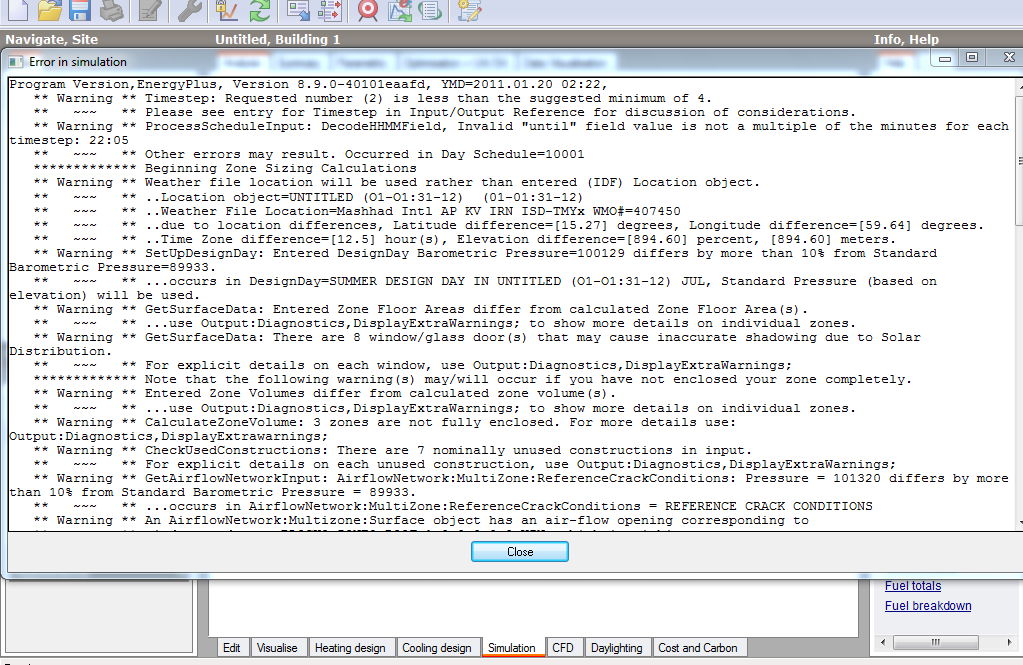Screen dimensions: 1023x665
Task: Go to the Heating design tab
Action: tap(350, 647)
